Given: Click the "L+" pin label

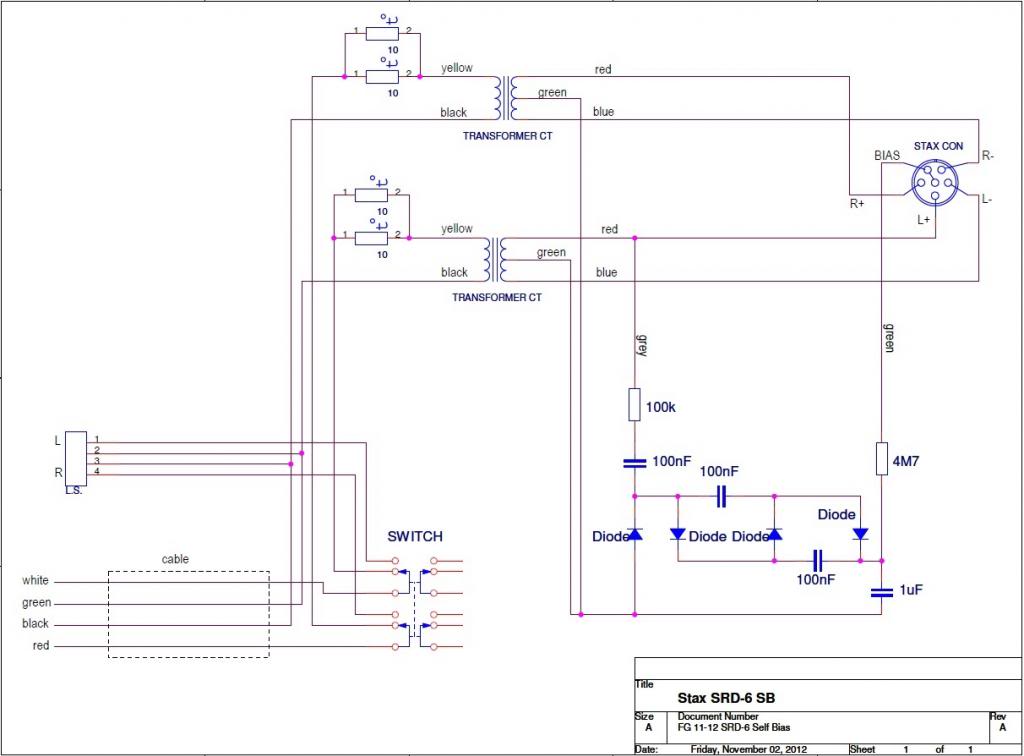Looking at the screenshot, I should click(x=923, y=219).
